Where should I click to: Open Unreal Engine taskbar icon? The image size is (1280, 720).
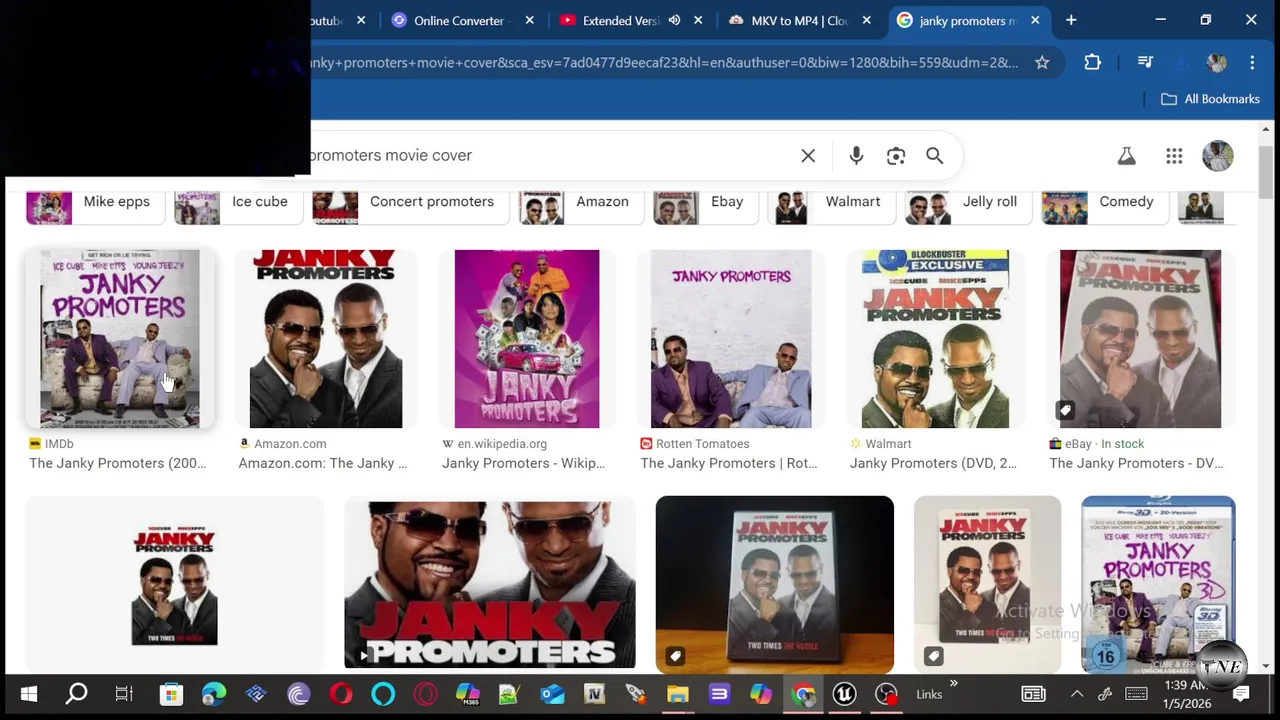844,694
